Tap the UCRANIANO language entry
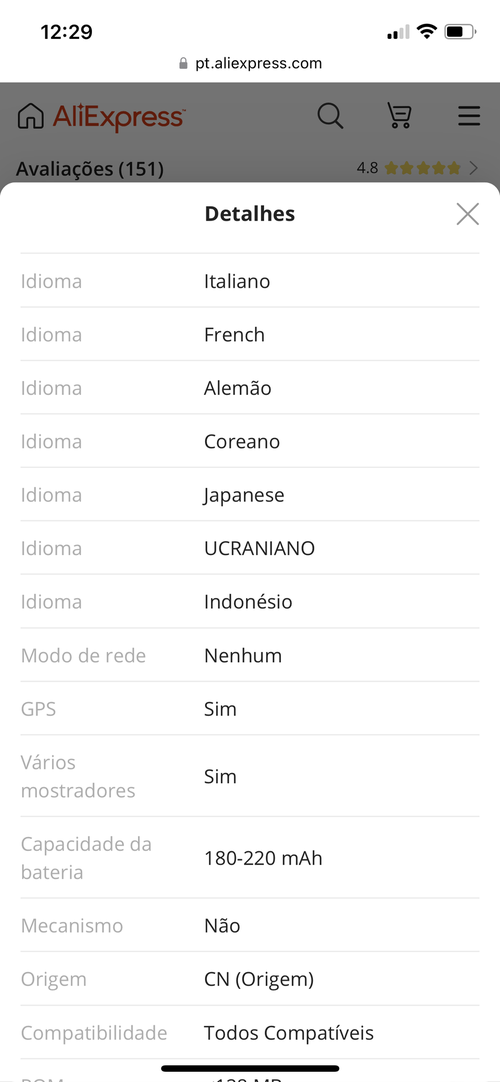500x1082 pixels. (x=259, y=549)
